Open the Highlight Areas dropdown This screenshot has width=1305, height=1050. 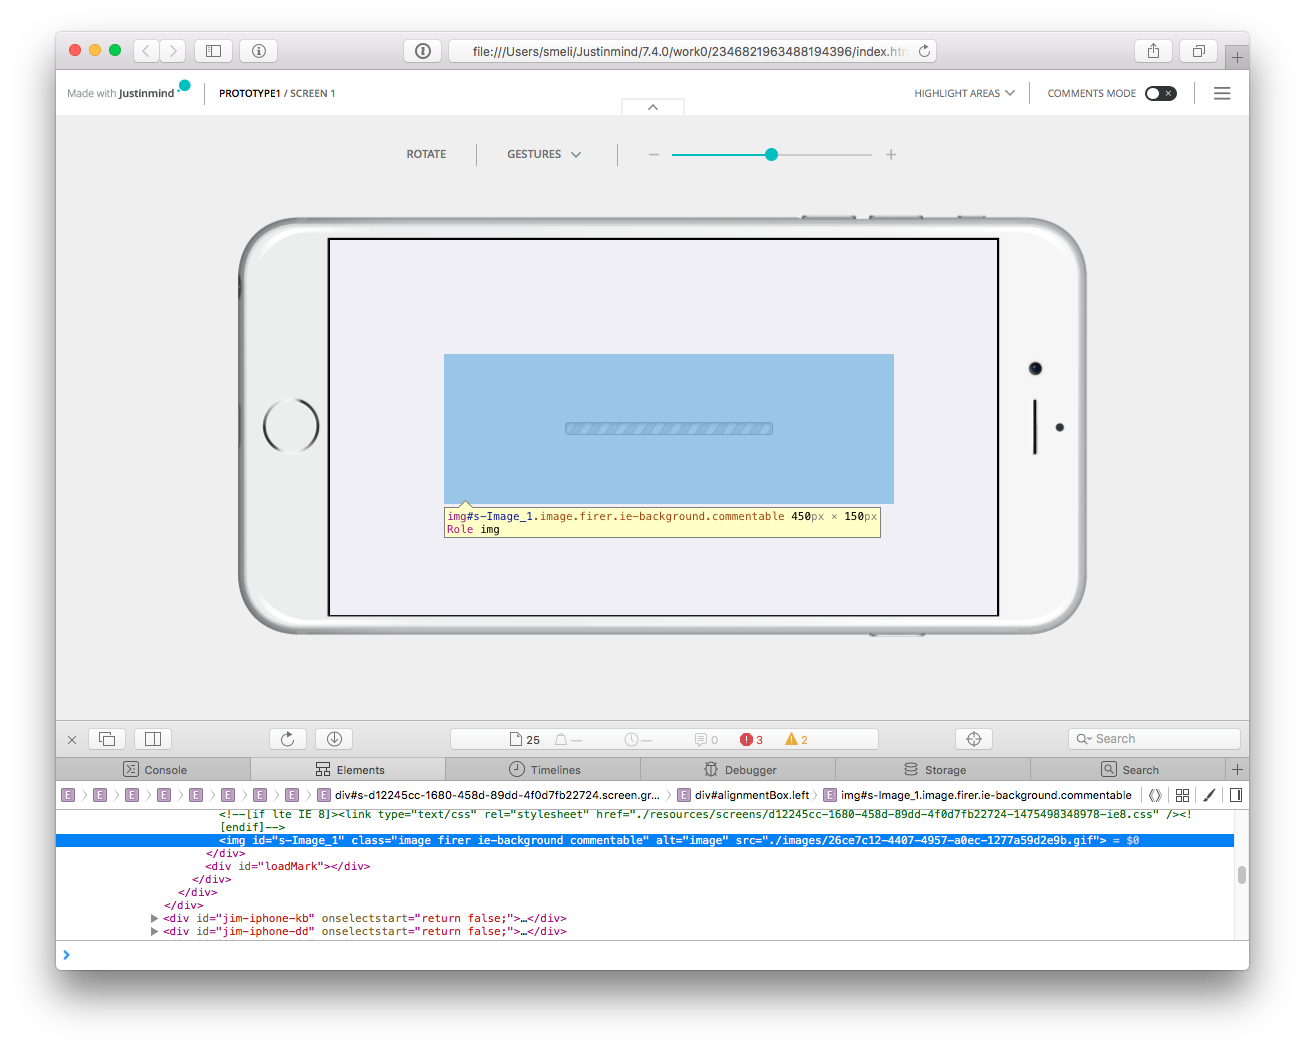(x=964, y=93)
